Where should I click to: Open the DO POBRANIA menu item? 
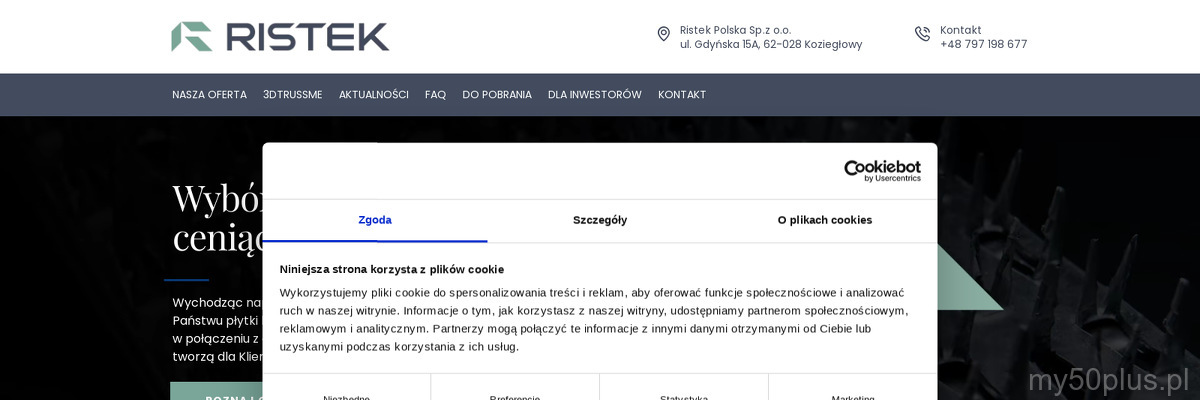[x=497, y=95]
